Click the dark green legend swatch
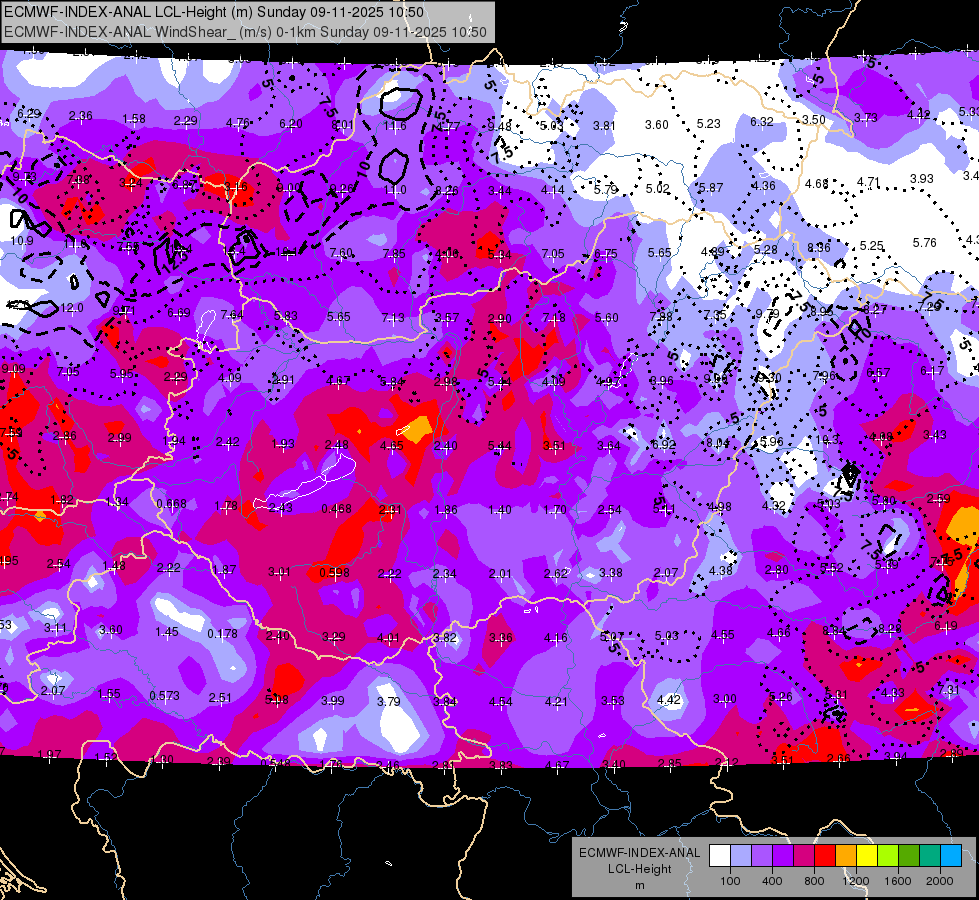Screen dimensions: 979x900 click(x=909, y=856)
